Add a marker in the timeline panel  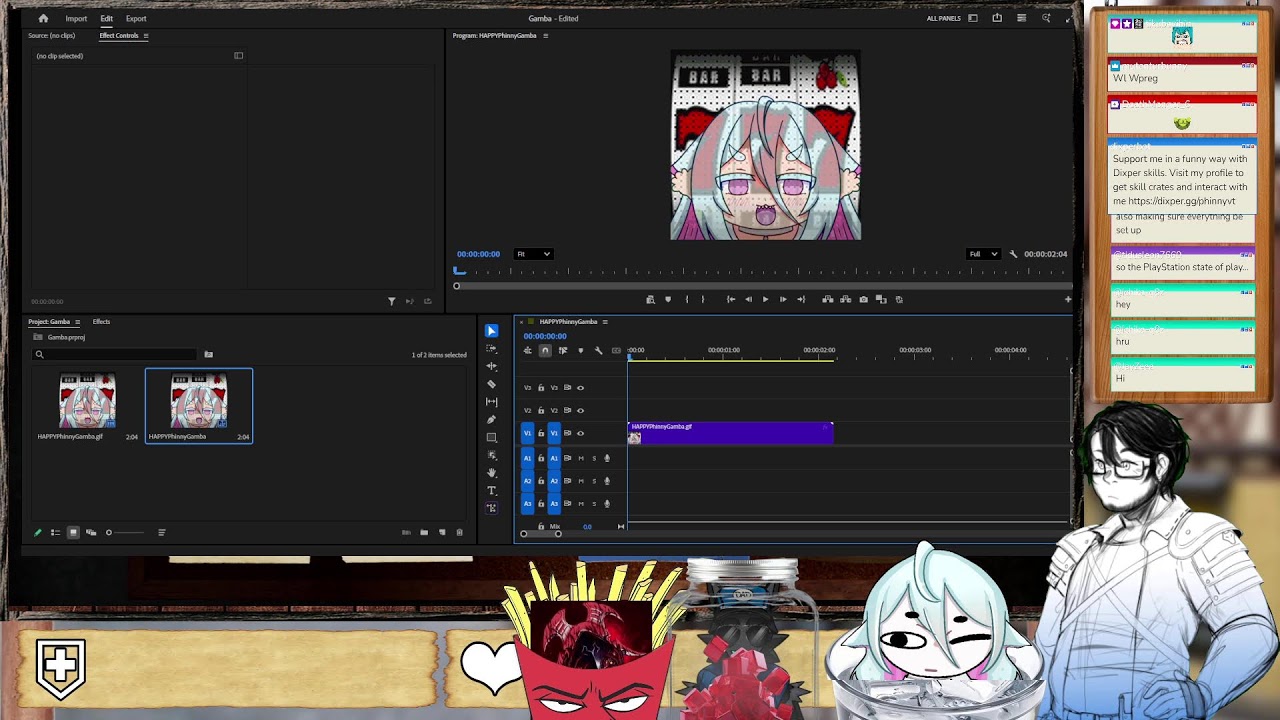click(580, 350)
